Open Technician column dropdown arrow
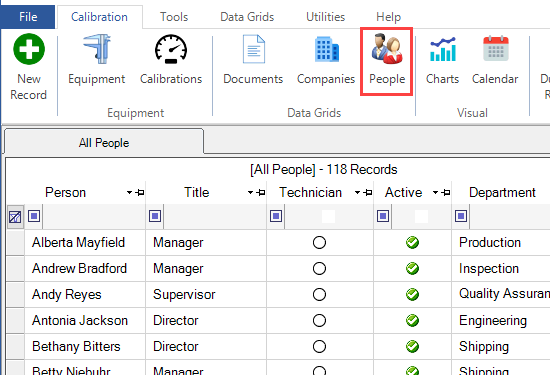Viewport: 550px width, 375px height. (357, 192)
